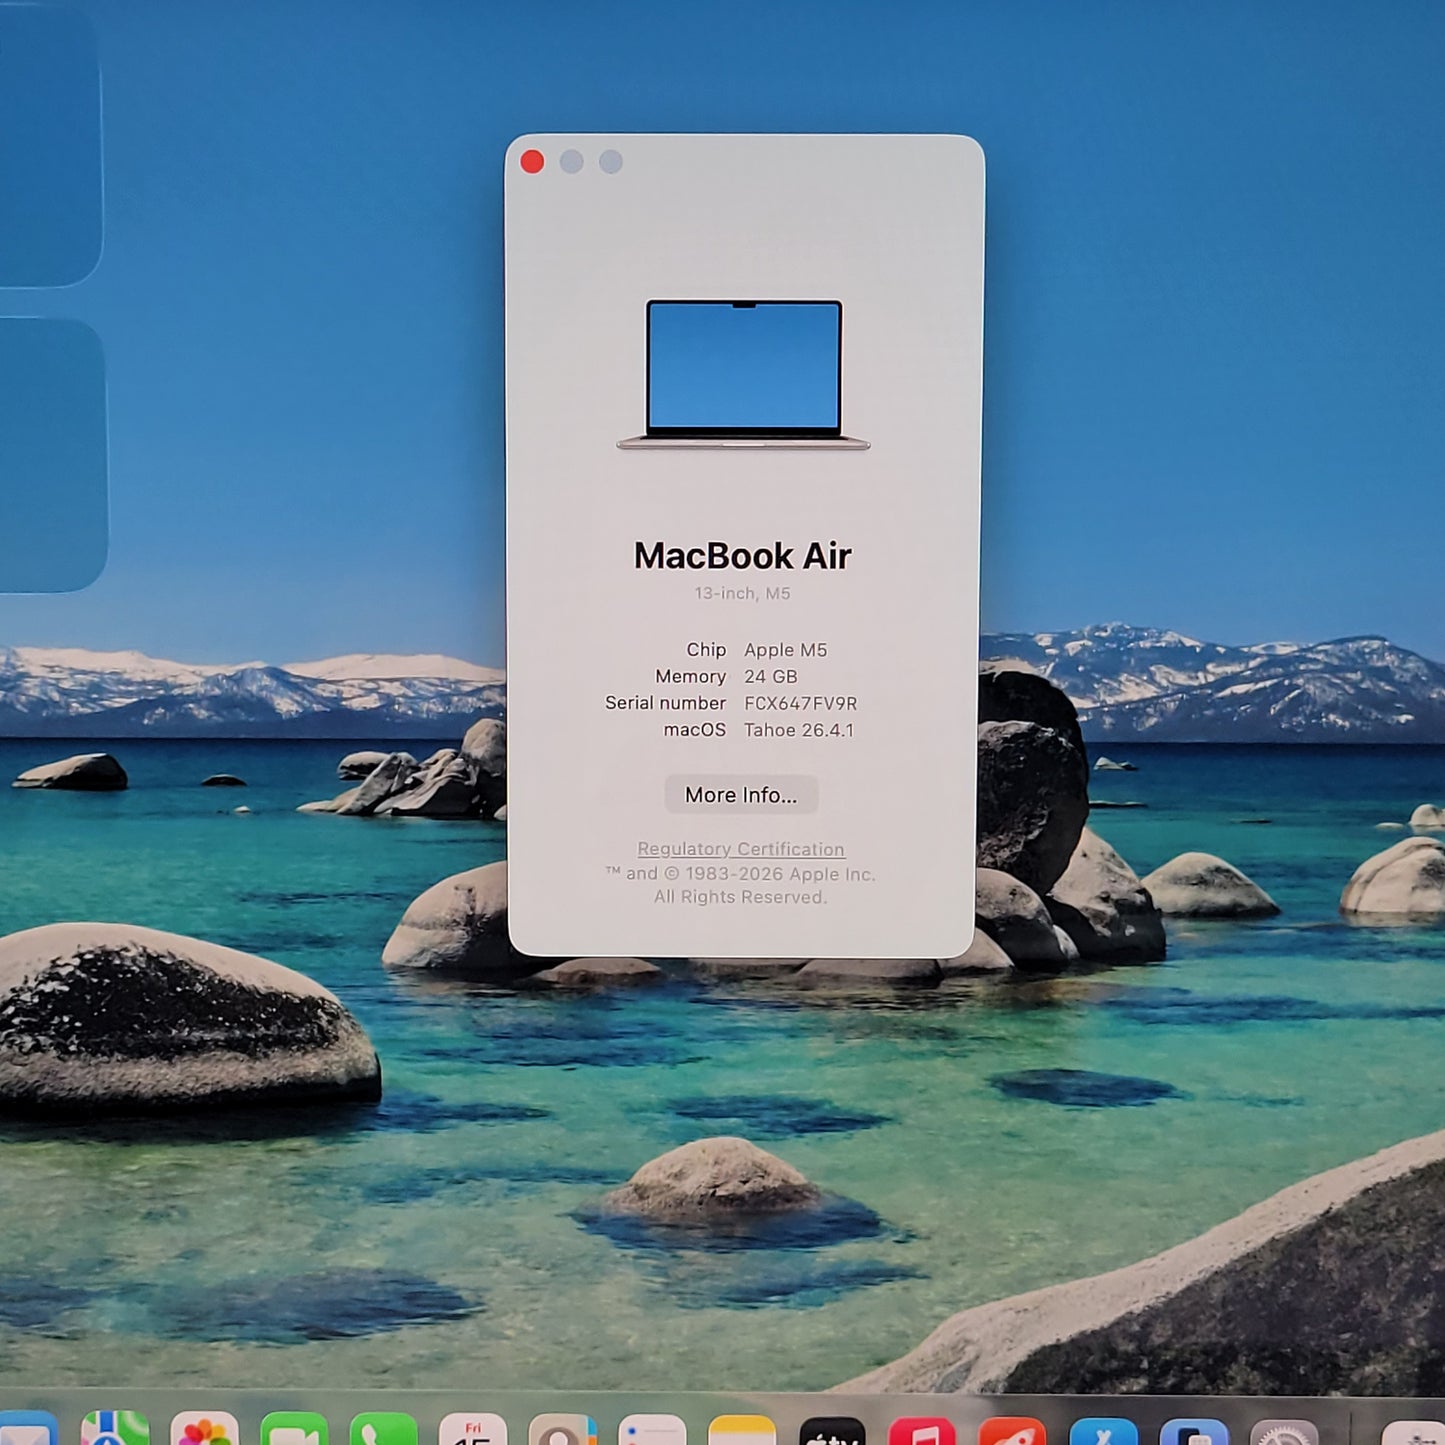
Task: Open the App Store from the Dock
Action: click(x=1103, y=1431)
